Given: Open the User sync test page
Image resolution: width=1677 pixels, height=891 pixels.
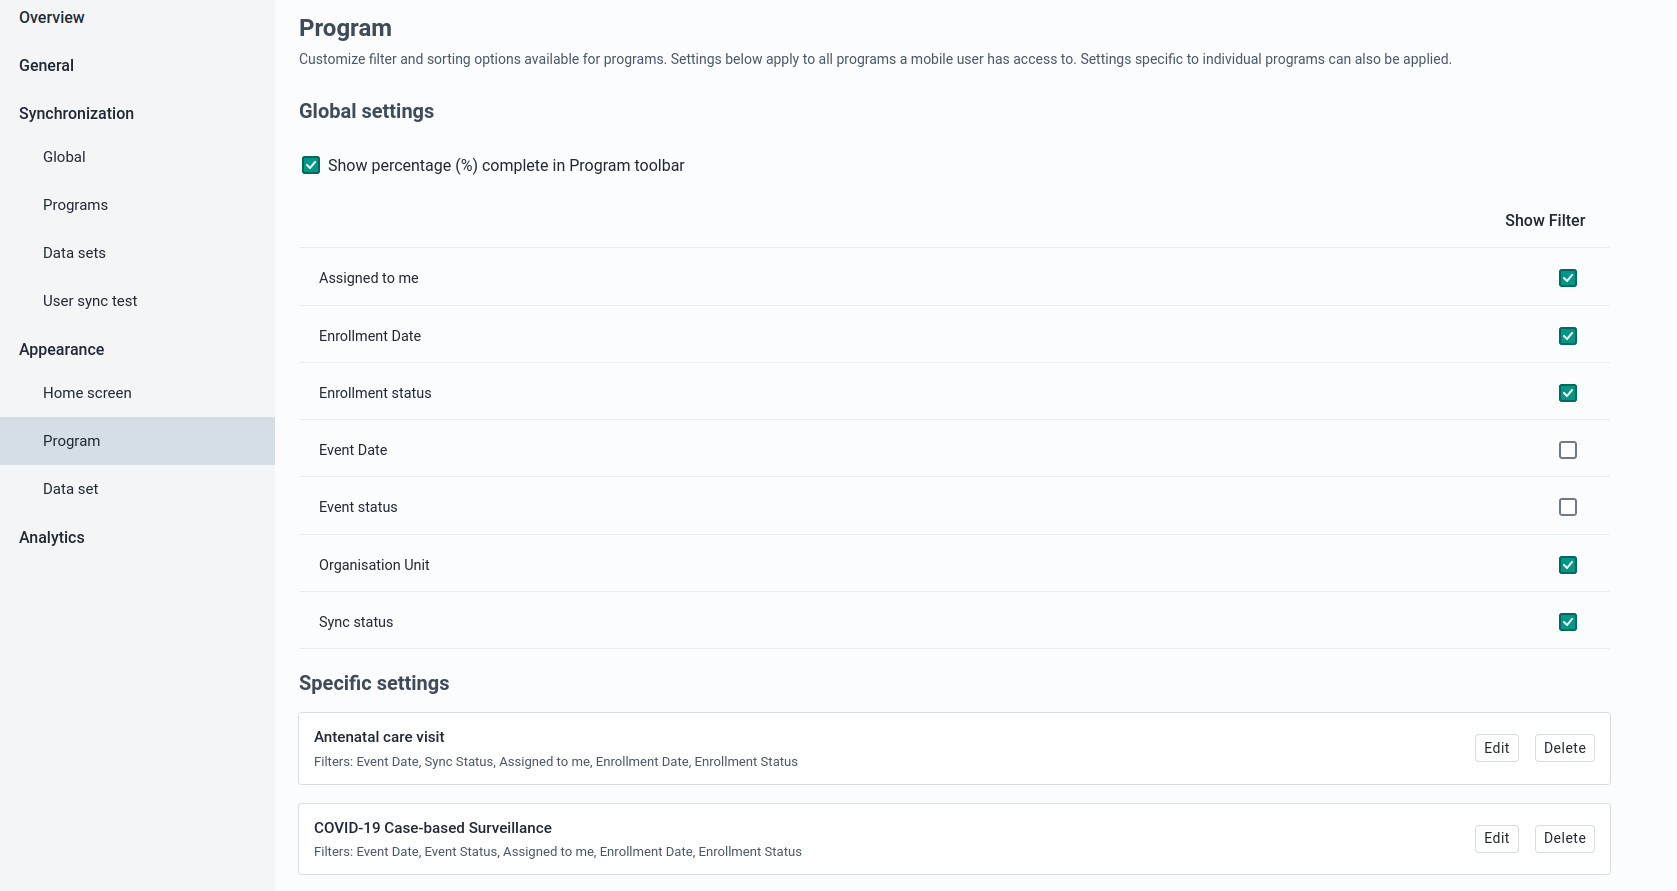Looking at the screenshot, I should pos(90,301).
